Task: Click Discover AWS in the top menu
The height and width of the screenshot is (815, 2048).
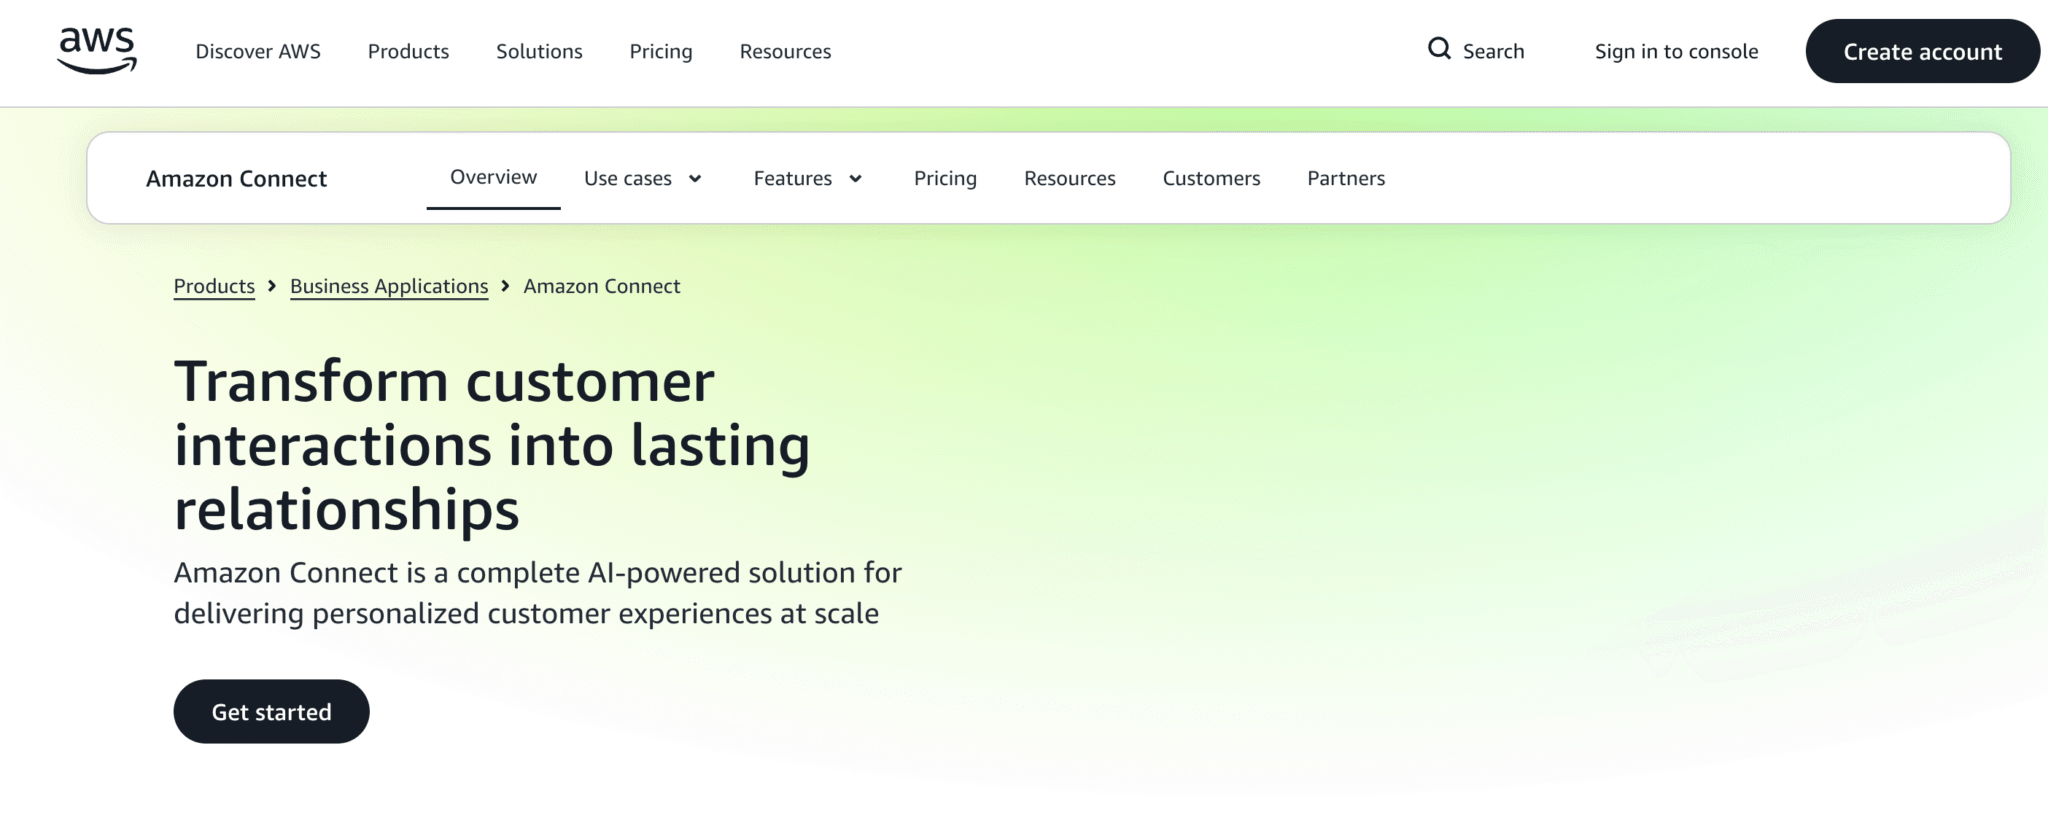Action: point(258,51)
